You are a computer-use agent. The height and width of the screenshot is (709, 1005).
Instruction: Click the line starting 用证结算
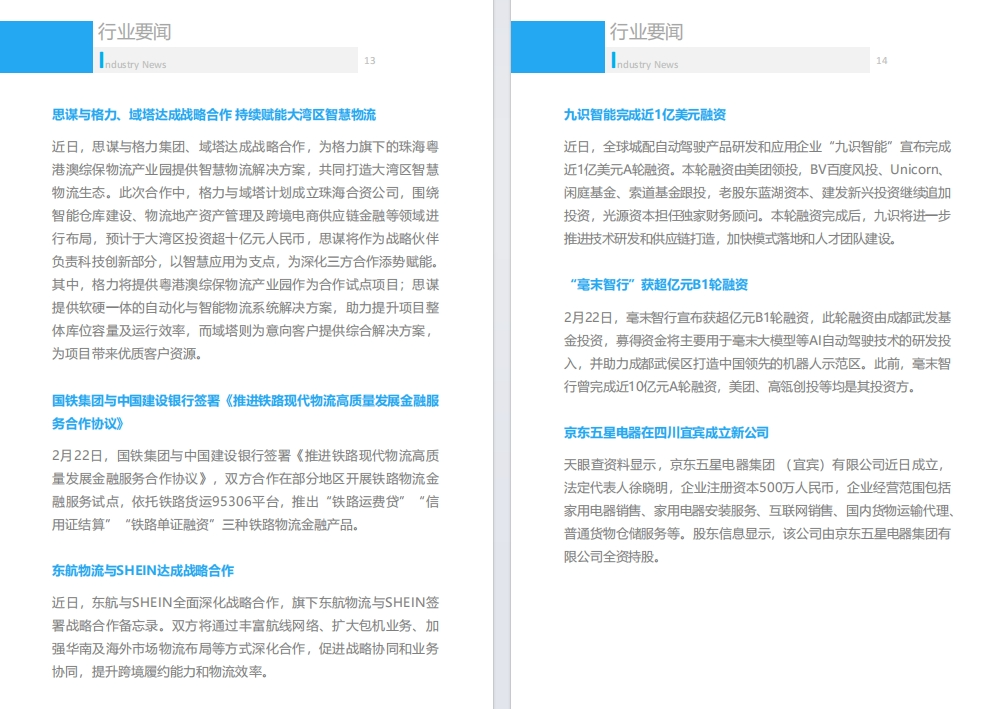click(x=205, y=525)
